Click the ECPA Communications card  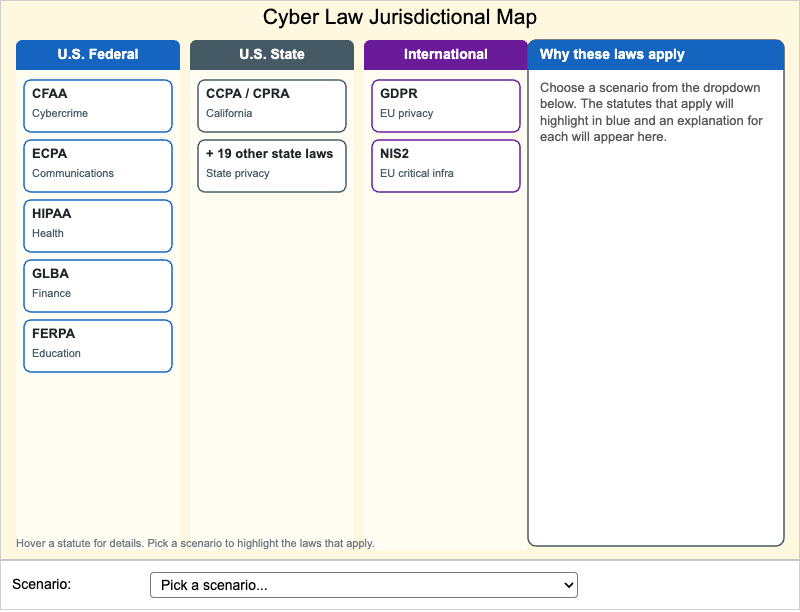pyautogui.click(x=98, y=166)
